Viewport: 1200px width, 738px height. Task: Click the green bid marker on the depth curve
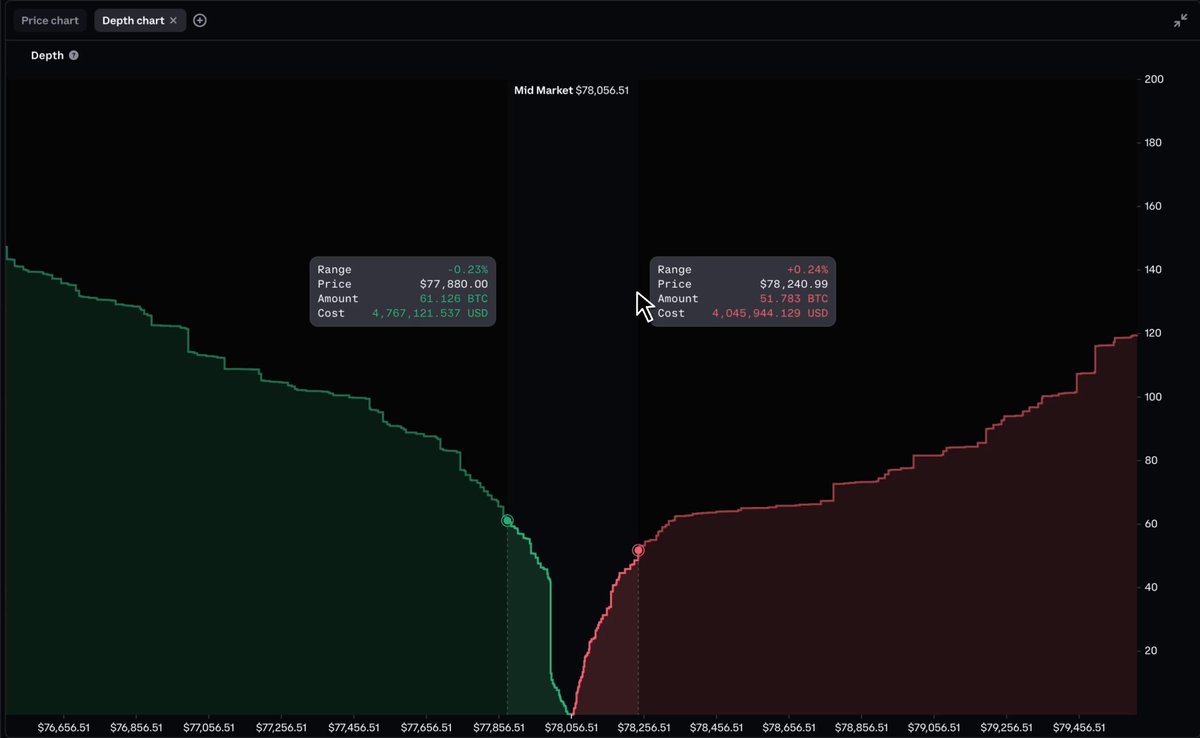[507, 521]
